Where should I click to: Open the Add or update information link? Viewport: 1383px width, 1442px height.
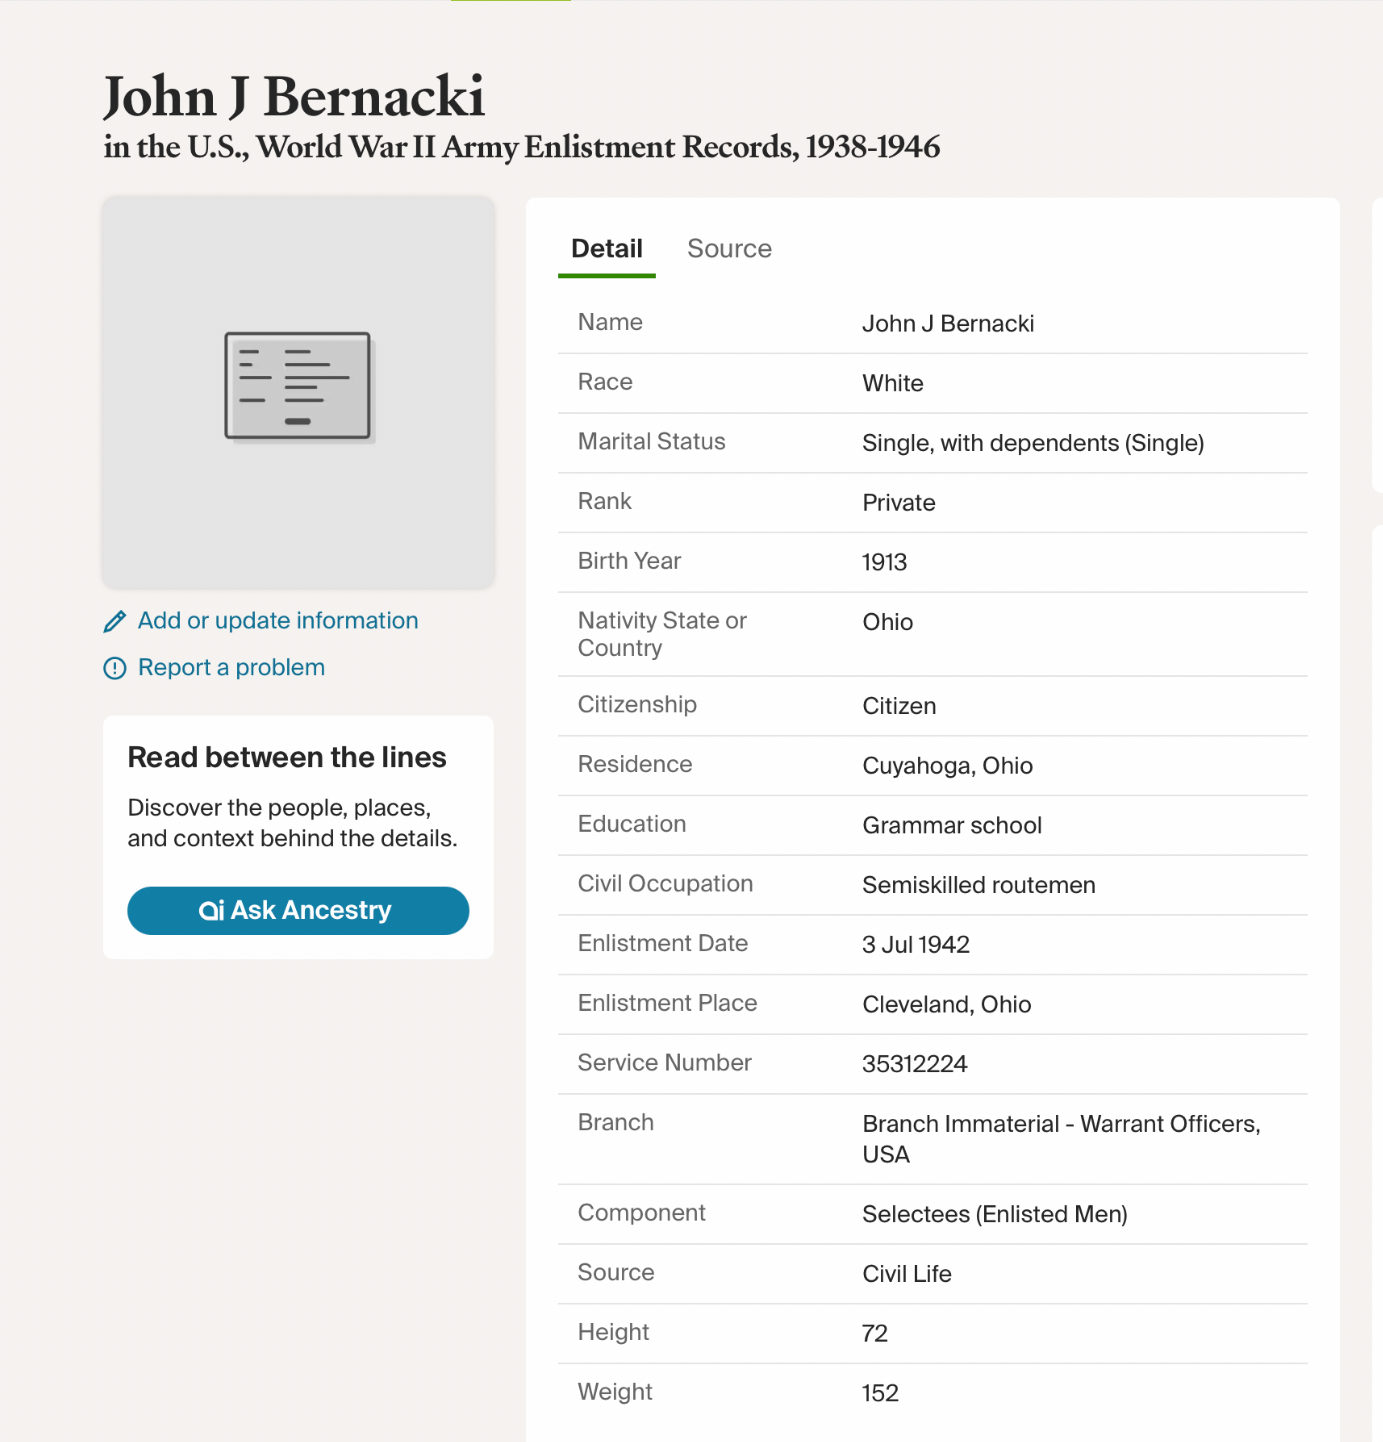pyautogui.click(x=278, y=621)
